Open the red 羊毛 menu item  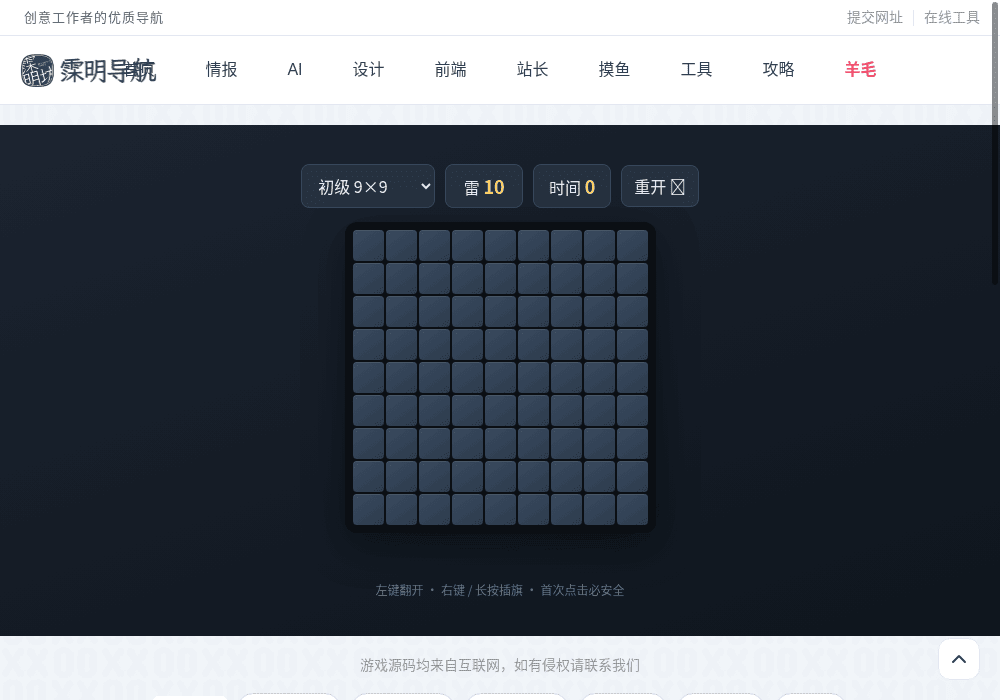click(x=860, y=69)
